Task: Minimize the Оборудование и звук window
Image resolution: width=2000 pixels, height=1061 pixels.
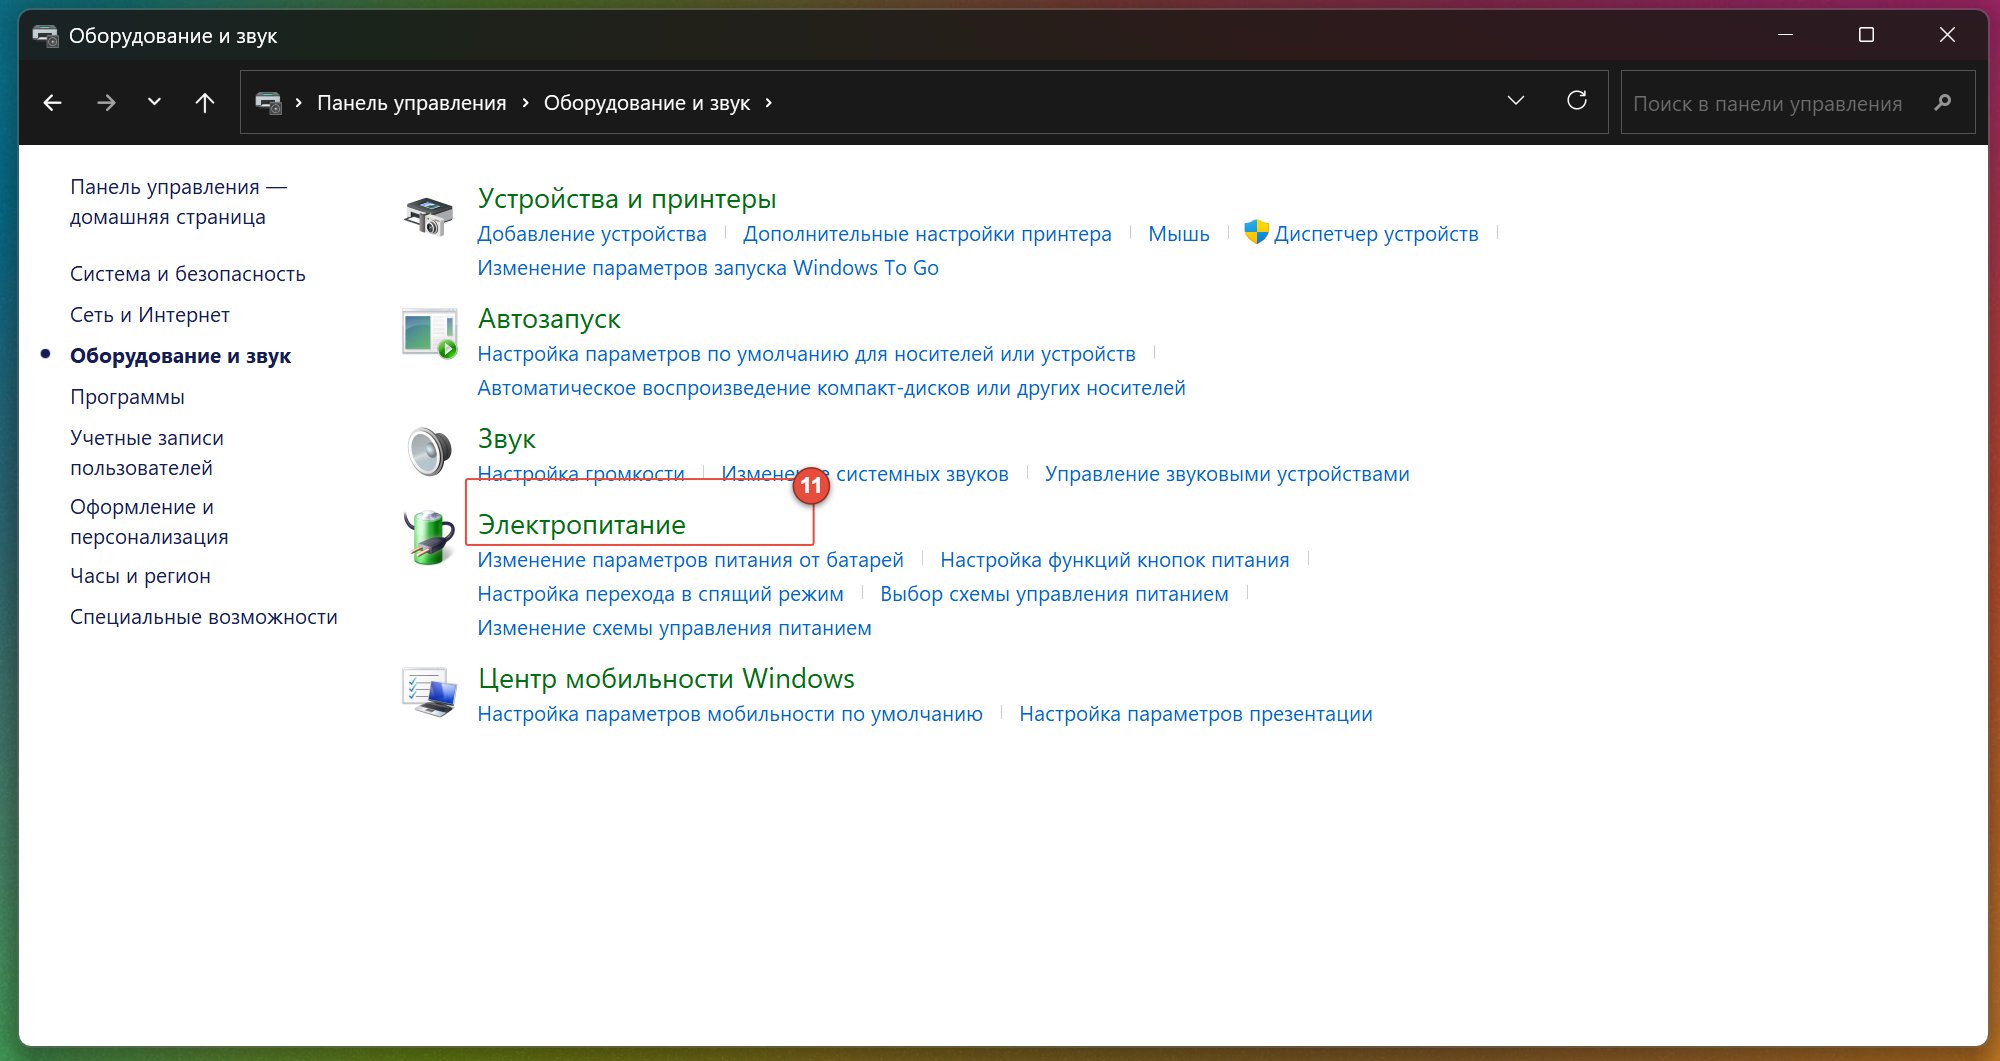Action: 1785,35
